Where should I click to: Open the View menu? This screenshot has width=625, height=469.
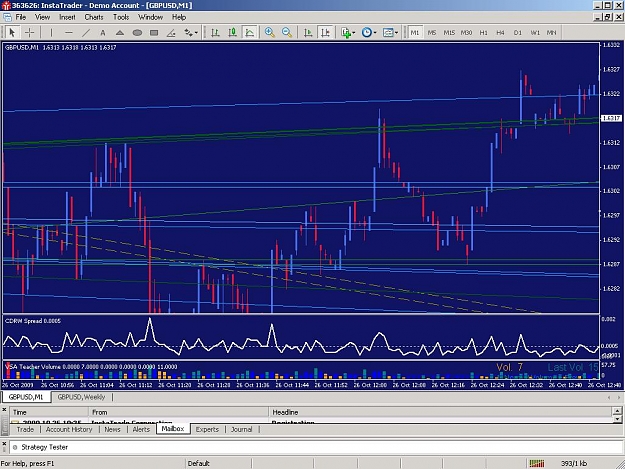point(42,17)
